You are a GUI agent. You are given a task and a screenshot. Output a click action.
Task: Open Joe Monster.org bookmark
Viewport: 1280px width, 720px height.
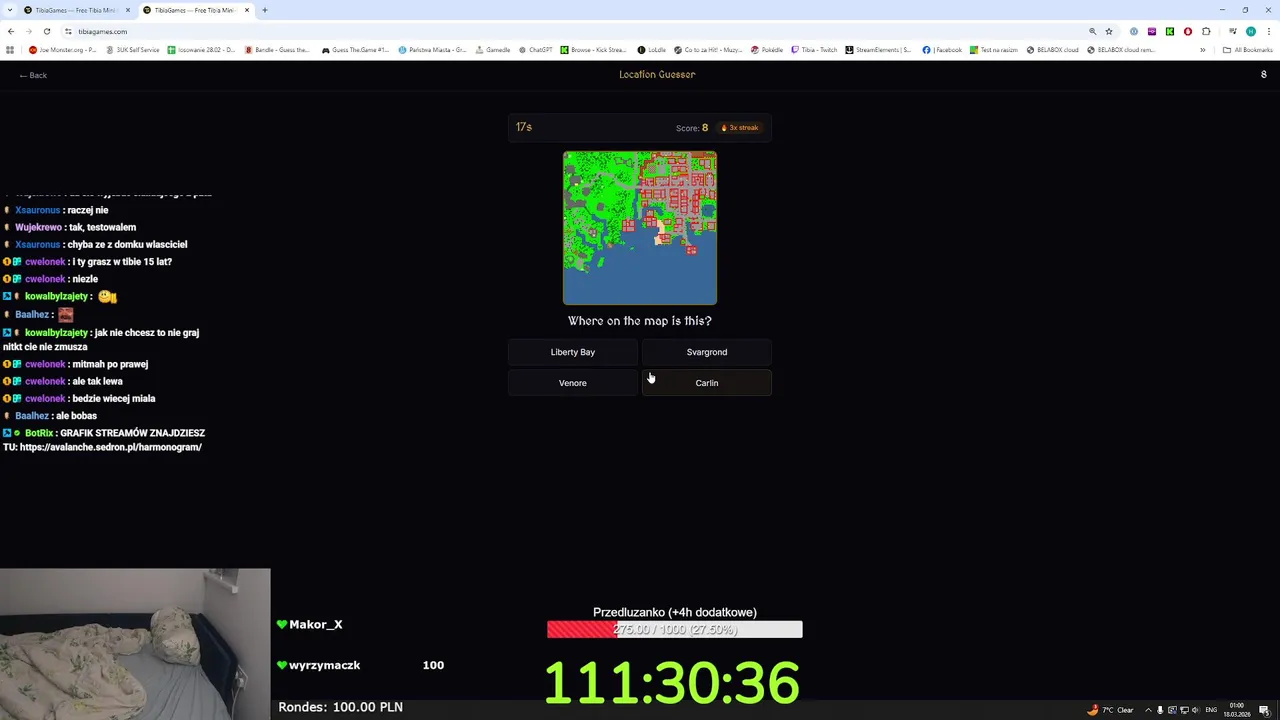(x=62, y=50)
